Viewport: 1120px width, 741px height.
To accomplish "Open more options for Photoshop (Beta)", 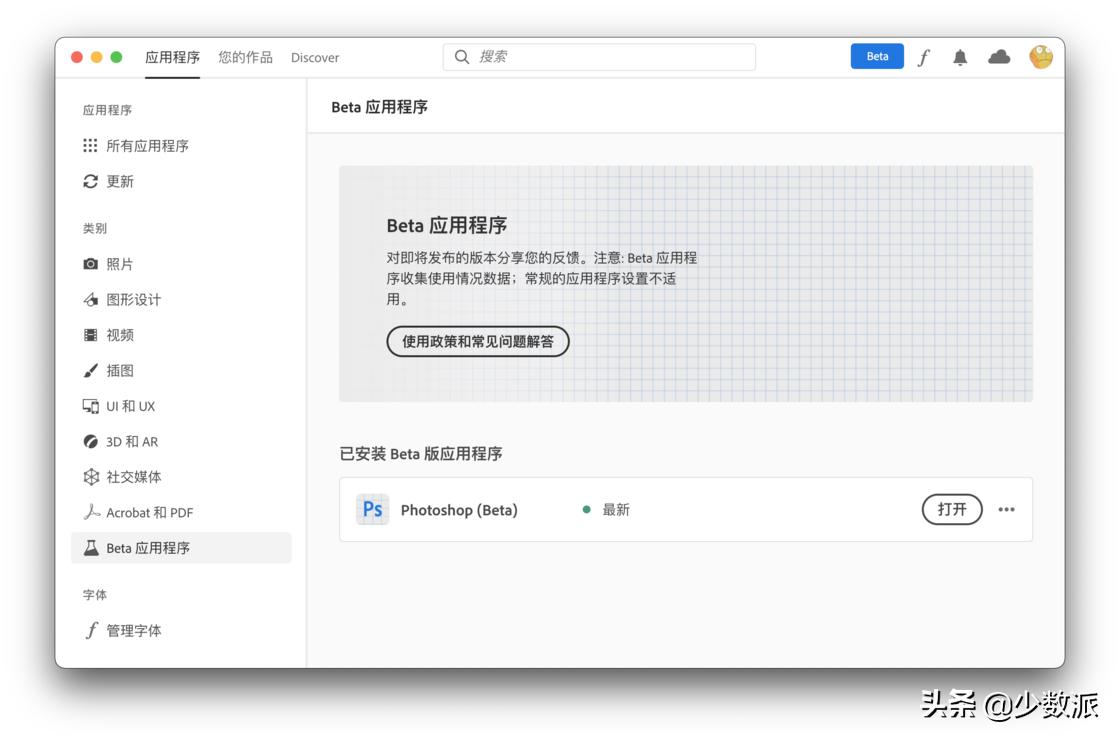I will pos(1005,510).
